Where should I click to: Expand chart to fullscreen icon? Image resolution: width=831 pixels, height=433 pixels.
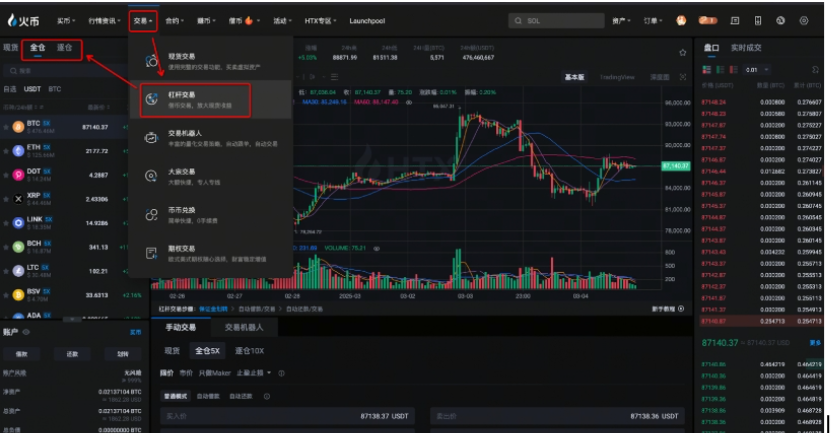(x=684, y=76)
